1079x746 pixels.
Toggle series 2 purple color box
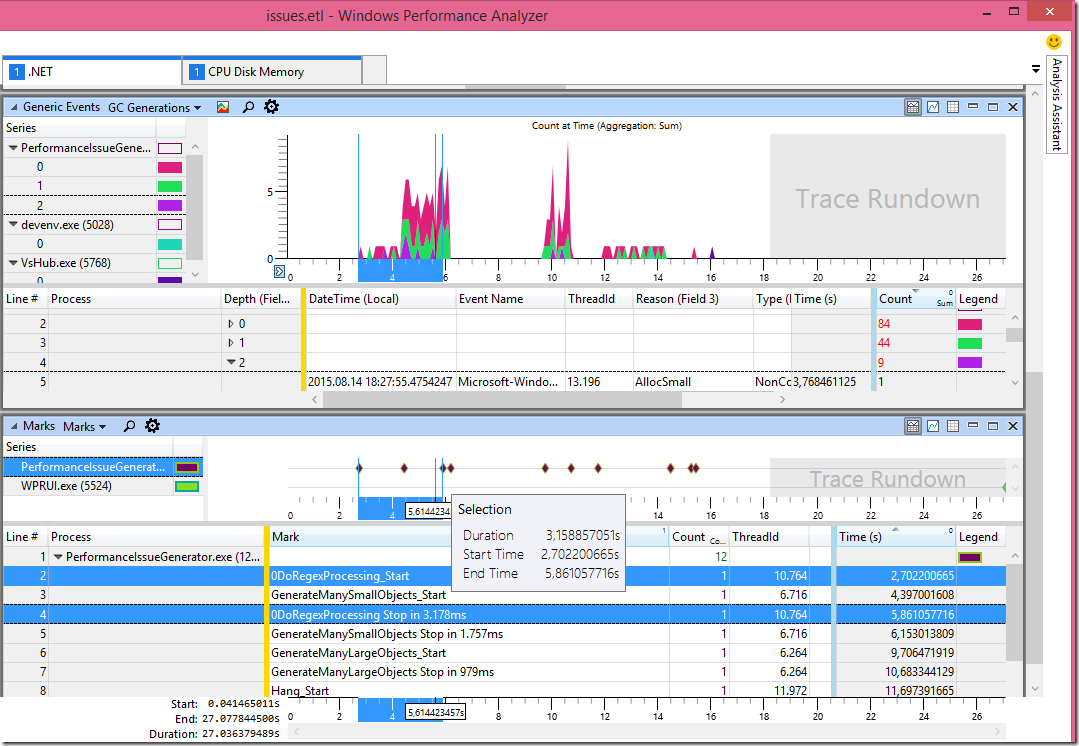(x=170, y=205)
